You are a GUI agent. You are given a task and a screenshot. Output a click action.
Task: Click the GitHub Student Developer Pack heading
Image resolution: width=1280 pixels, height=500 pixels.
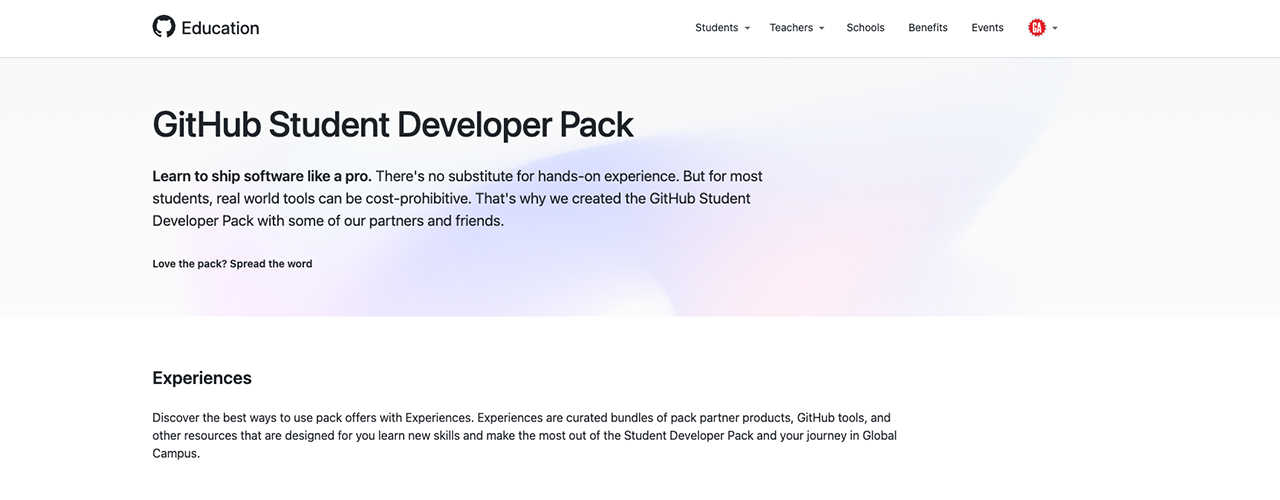click(392, 124)
